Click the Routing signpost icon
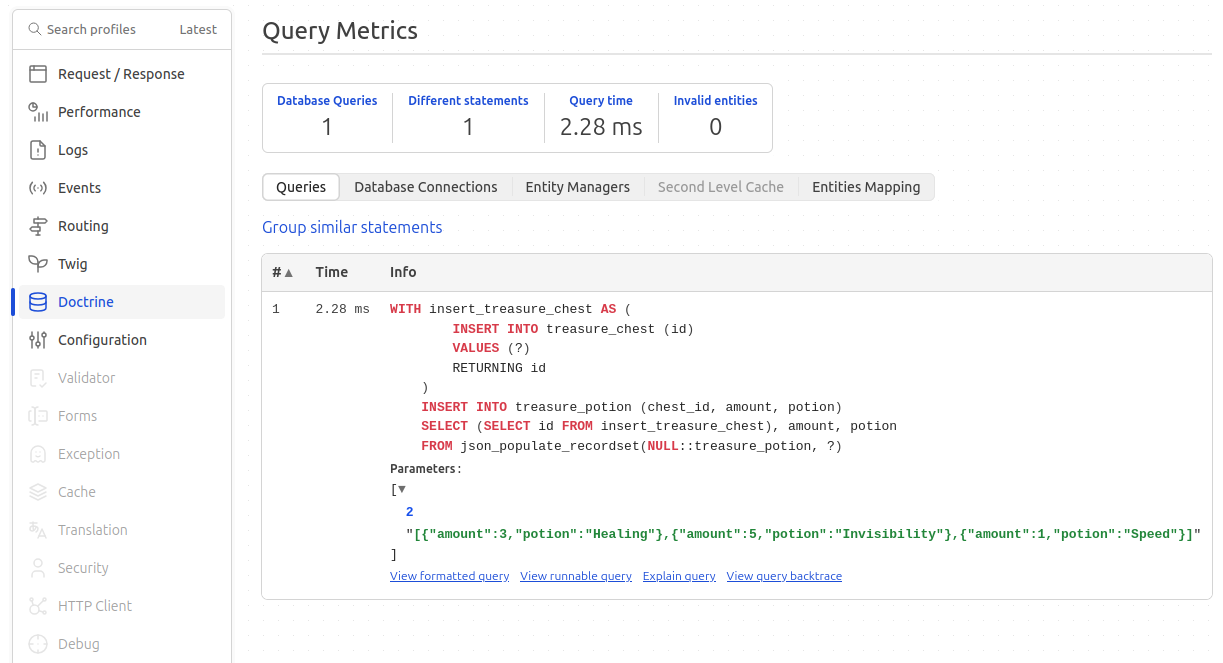Image resolution: width=1223 pixels, height=663 pixels. tap(38, 226)
